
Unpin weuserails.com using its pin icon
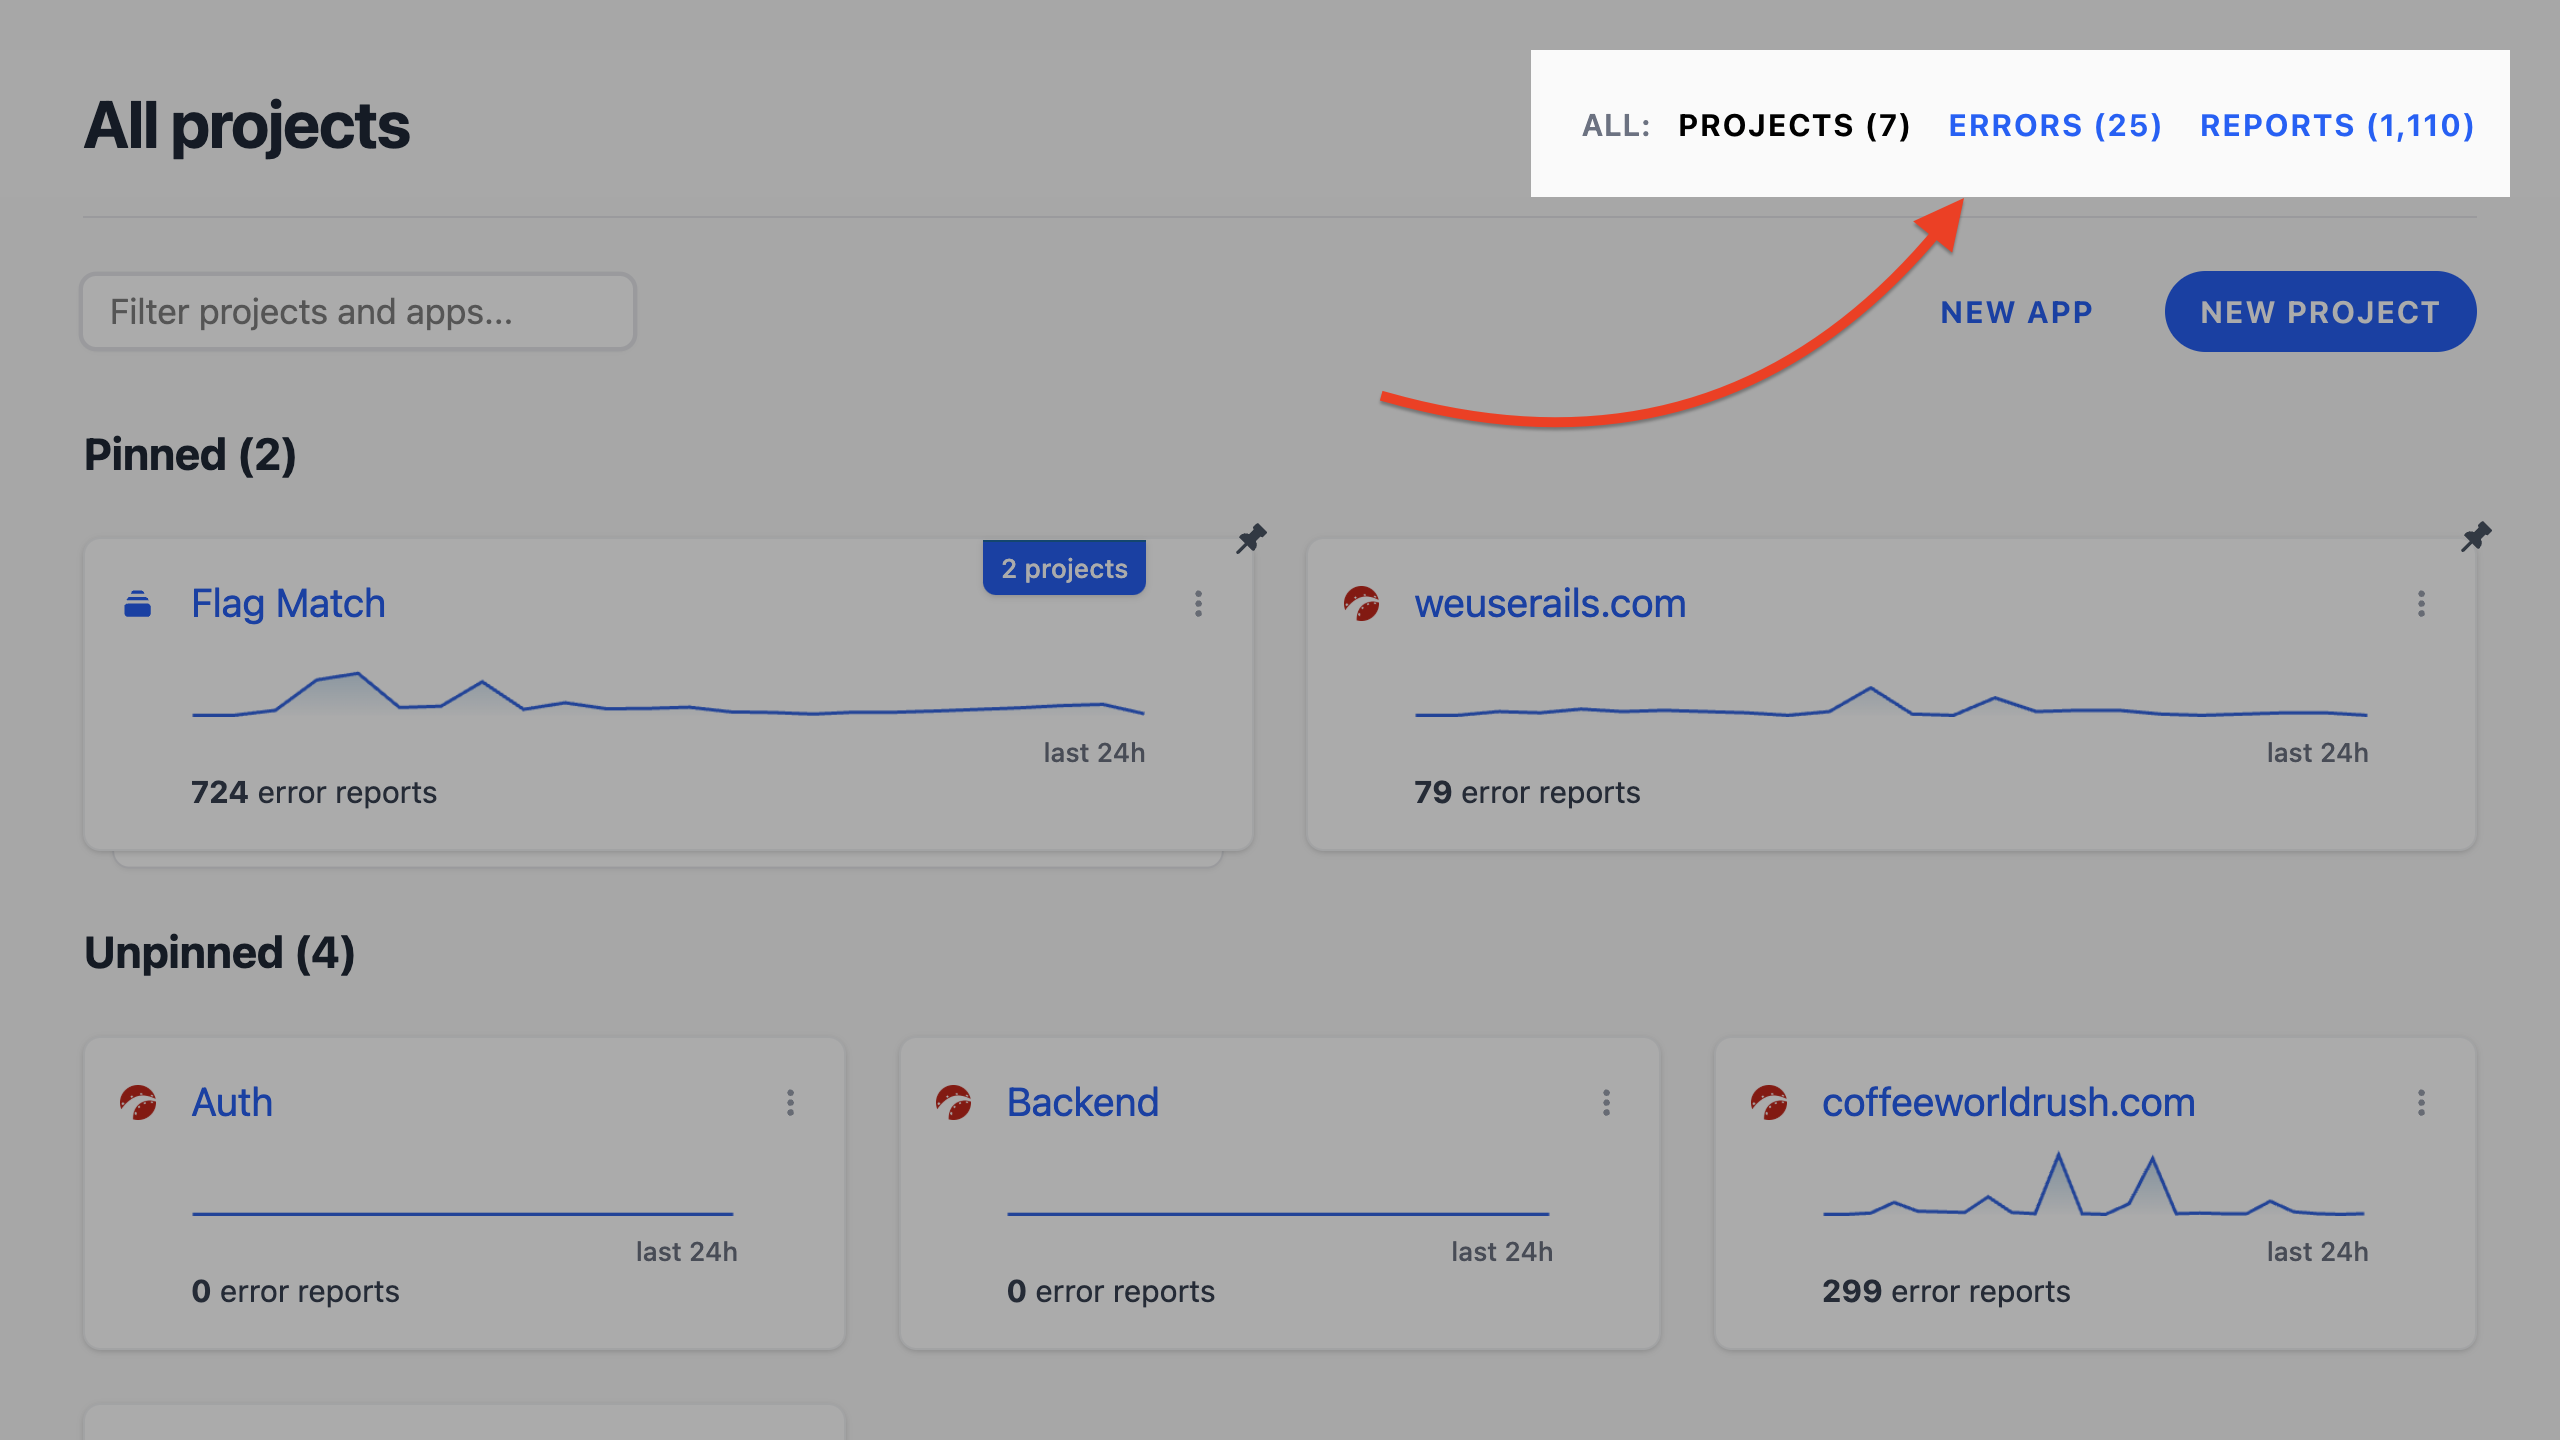[2476, 537]
